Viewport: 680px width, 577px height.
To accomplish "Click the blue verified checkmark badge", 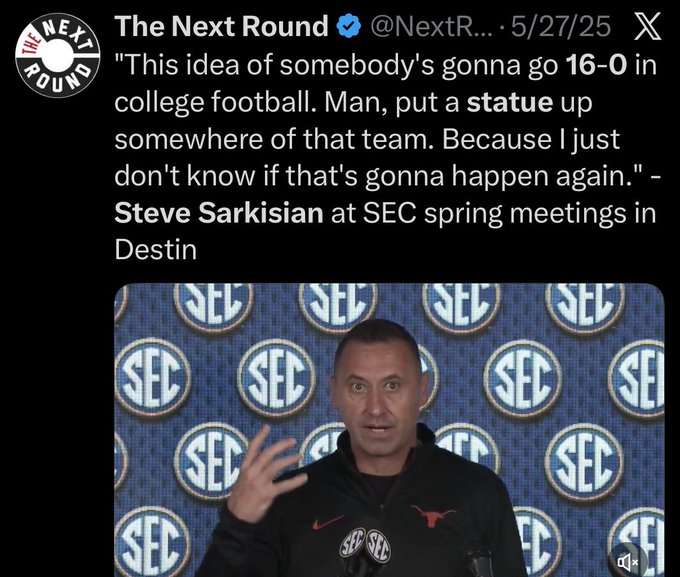I will tap(349, 26).
